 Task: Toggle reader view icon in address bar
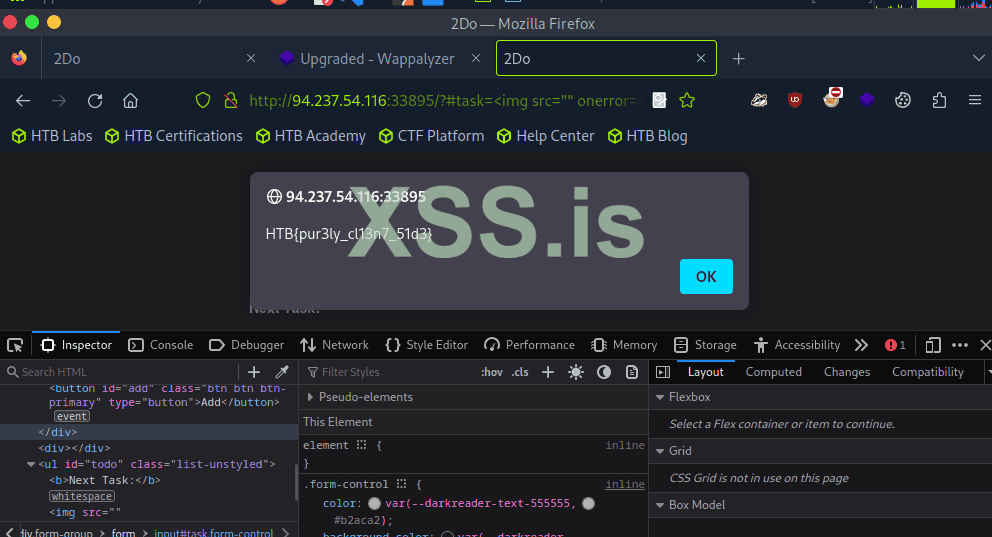coord(659,101)
